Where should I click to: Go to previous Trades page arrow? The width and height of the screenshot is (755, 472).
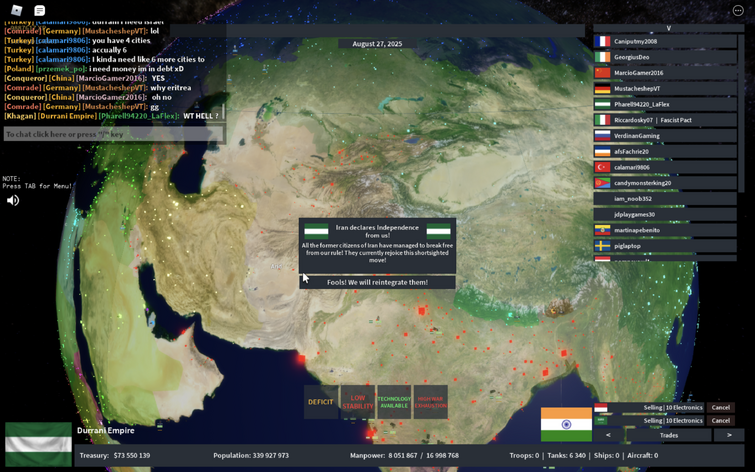(x=608, y=435)
